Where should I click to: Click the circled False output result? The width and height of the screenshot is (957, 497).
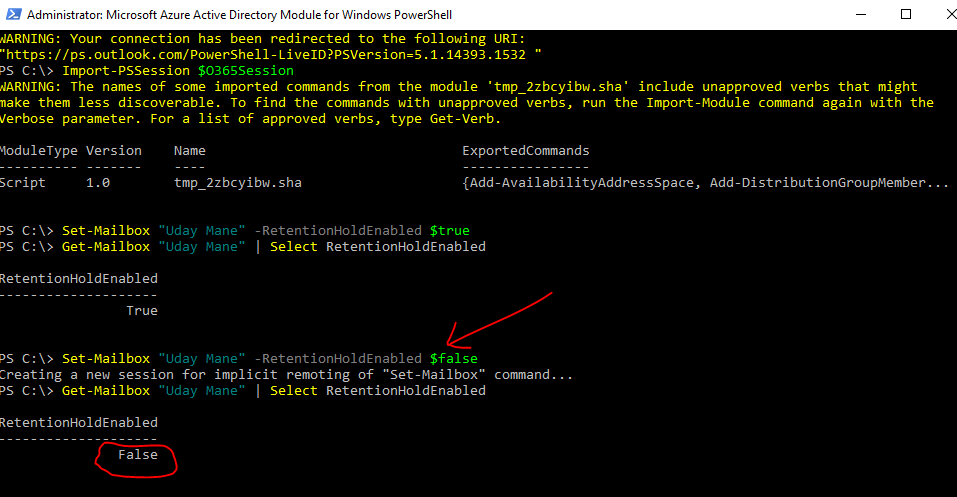(137, 455)
